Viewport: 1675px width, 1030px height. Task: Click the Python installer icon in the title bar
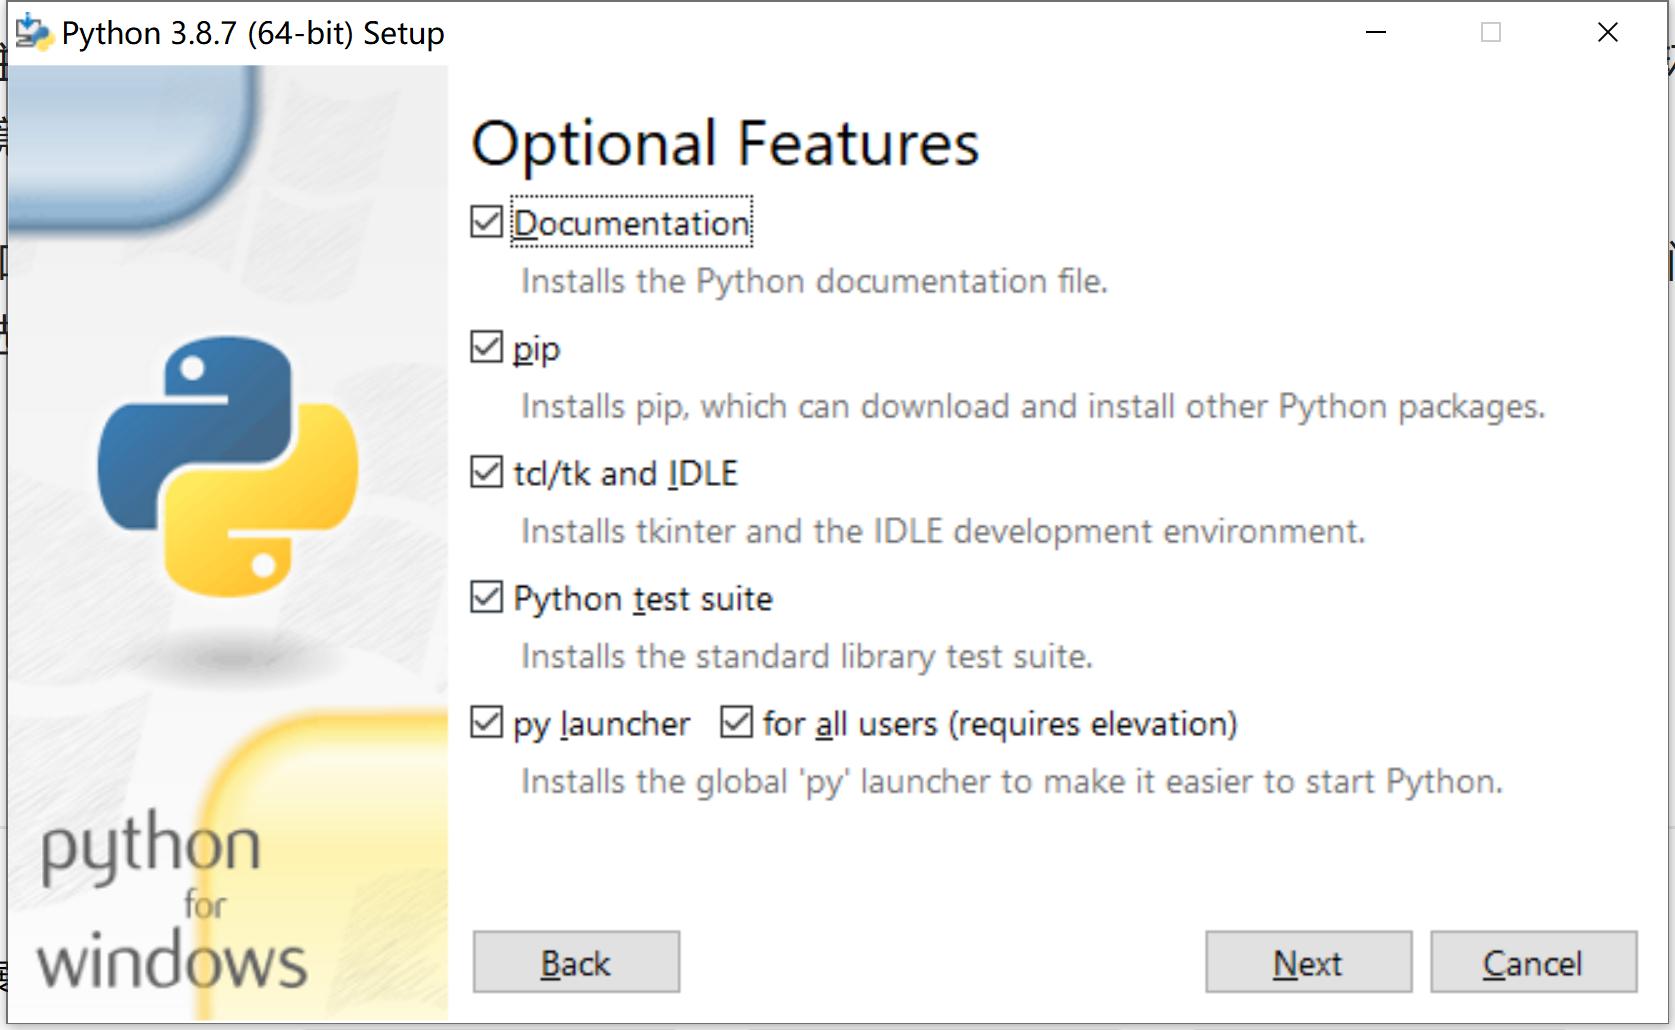coord(34,31)
